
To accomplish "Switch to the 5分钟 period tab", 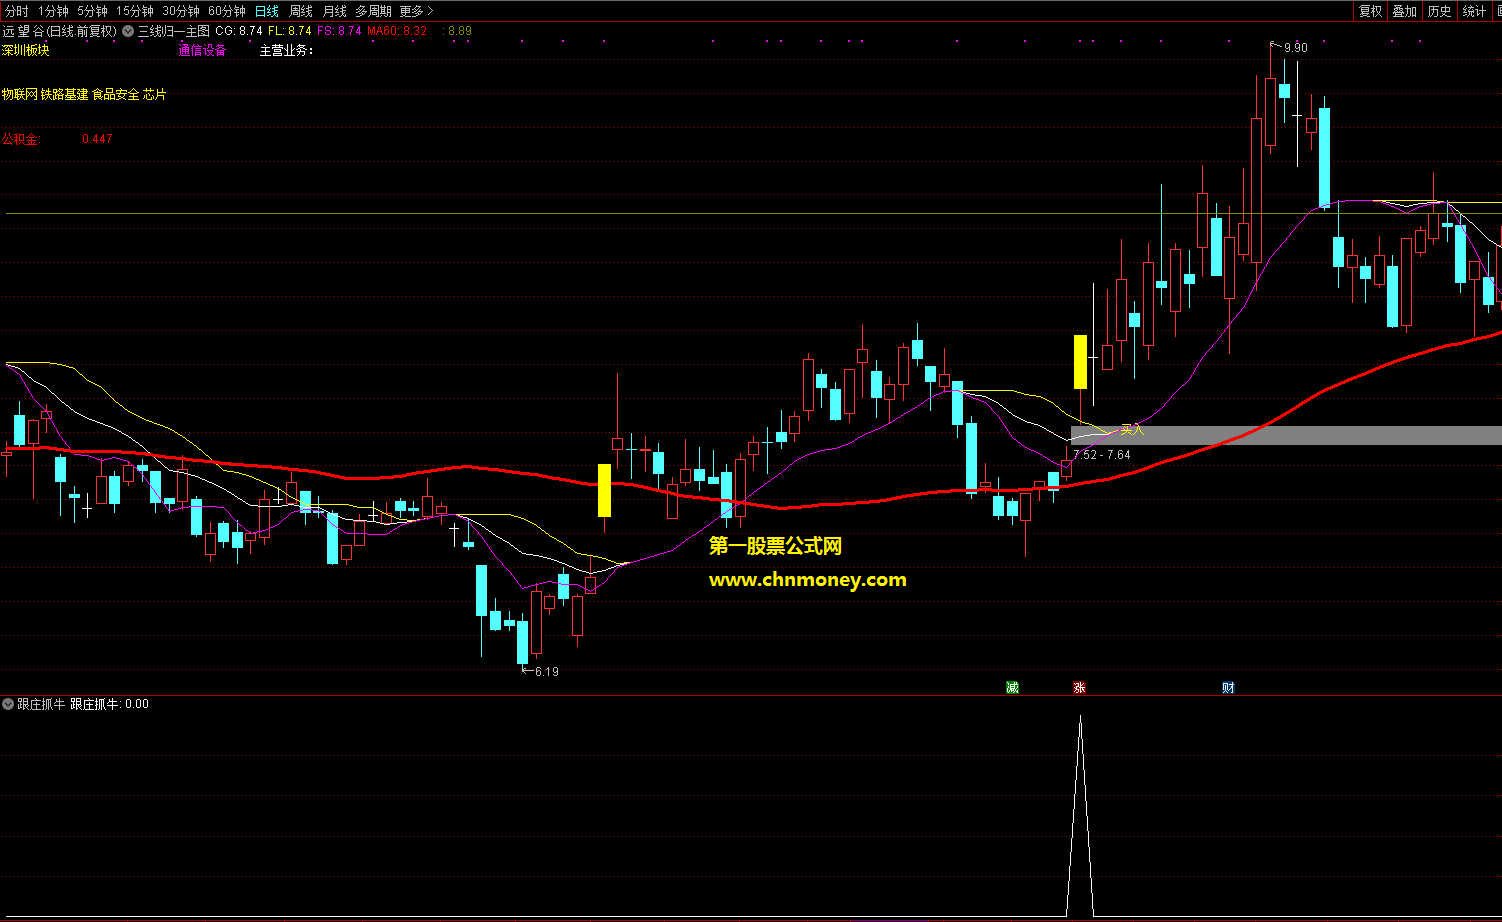I will (x=92, y=11).
